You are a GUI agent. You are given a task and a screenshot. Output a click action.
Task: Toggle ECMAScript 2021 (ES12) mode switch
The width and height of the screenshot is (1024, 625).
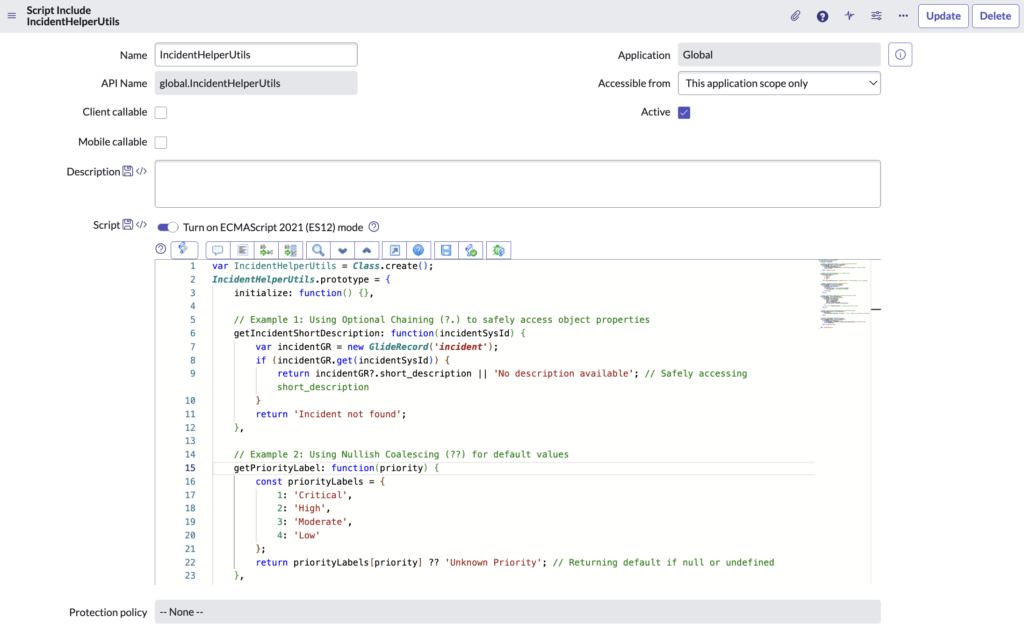click(x=168, y=227)
